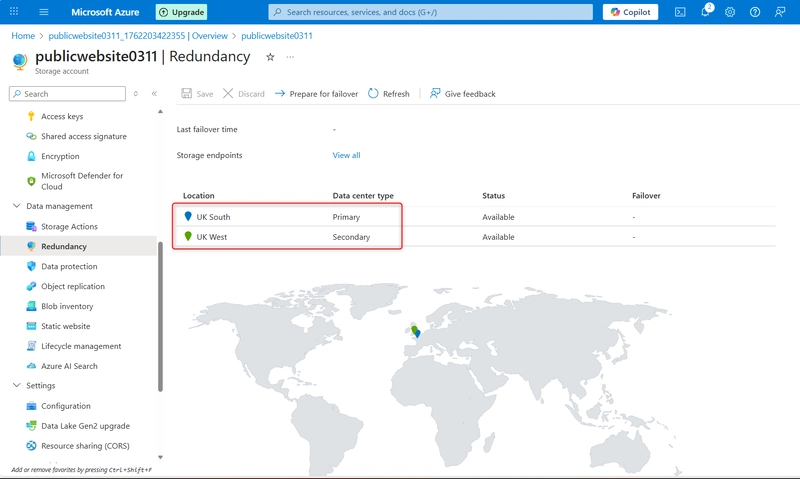Favorite the resource with star icon
800x479 pixels.
270,57
